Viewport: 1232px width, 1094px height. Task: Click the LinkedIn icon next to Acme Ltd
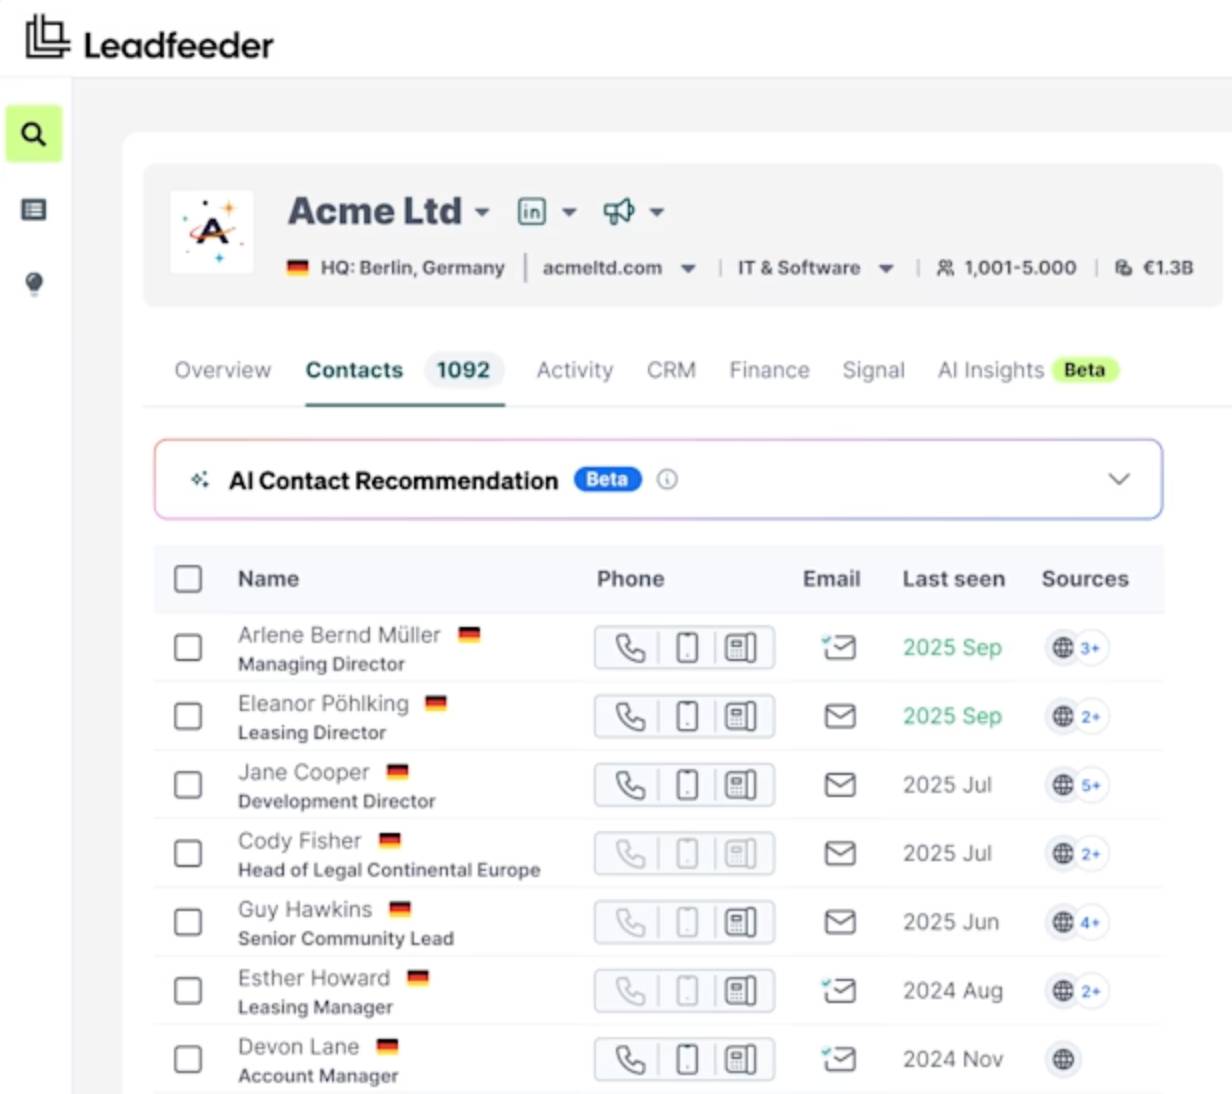532,211
